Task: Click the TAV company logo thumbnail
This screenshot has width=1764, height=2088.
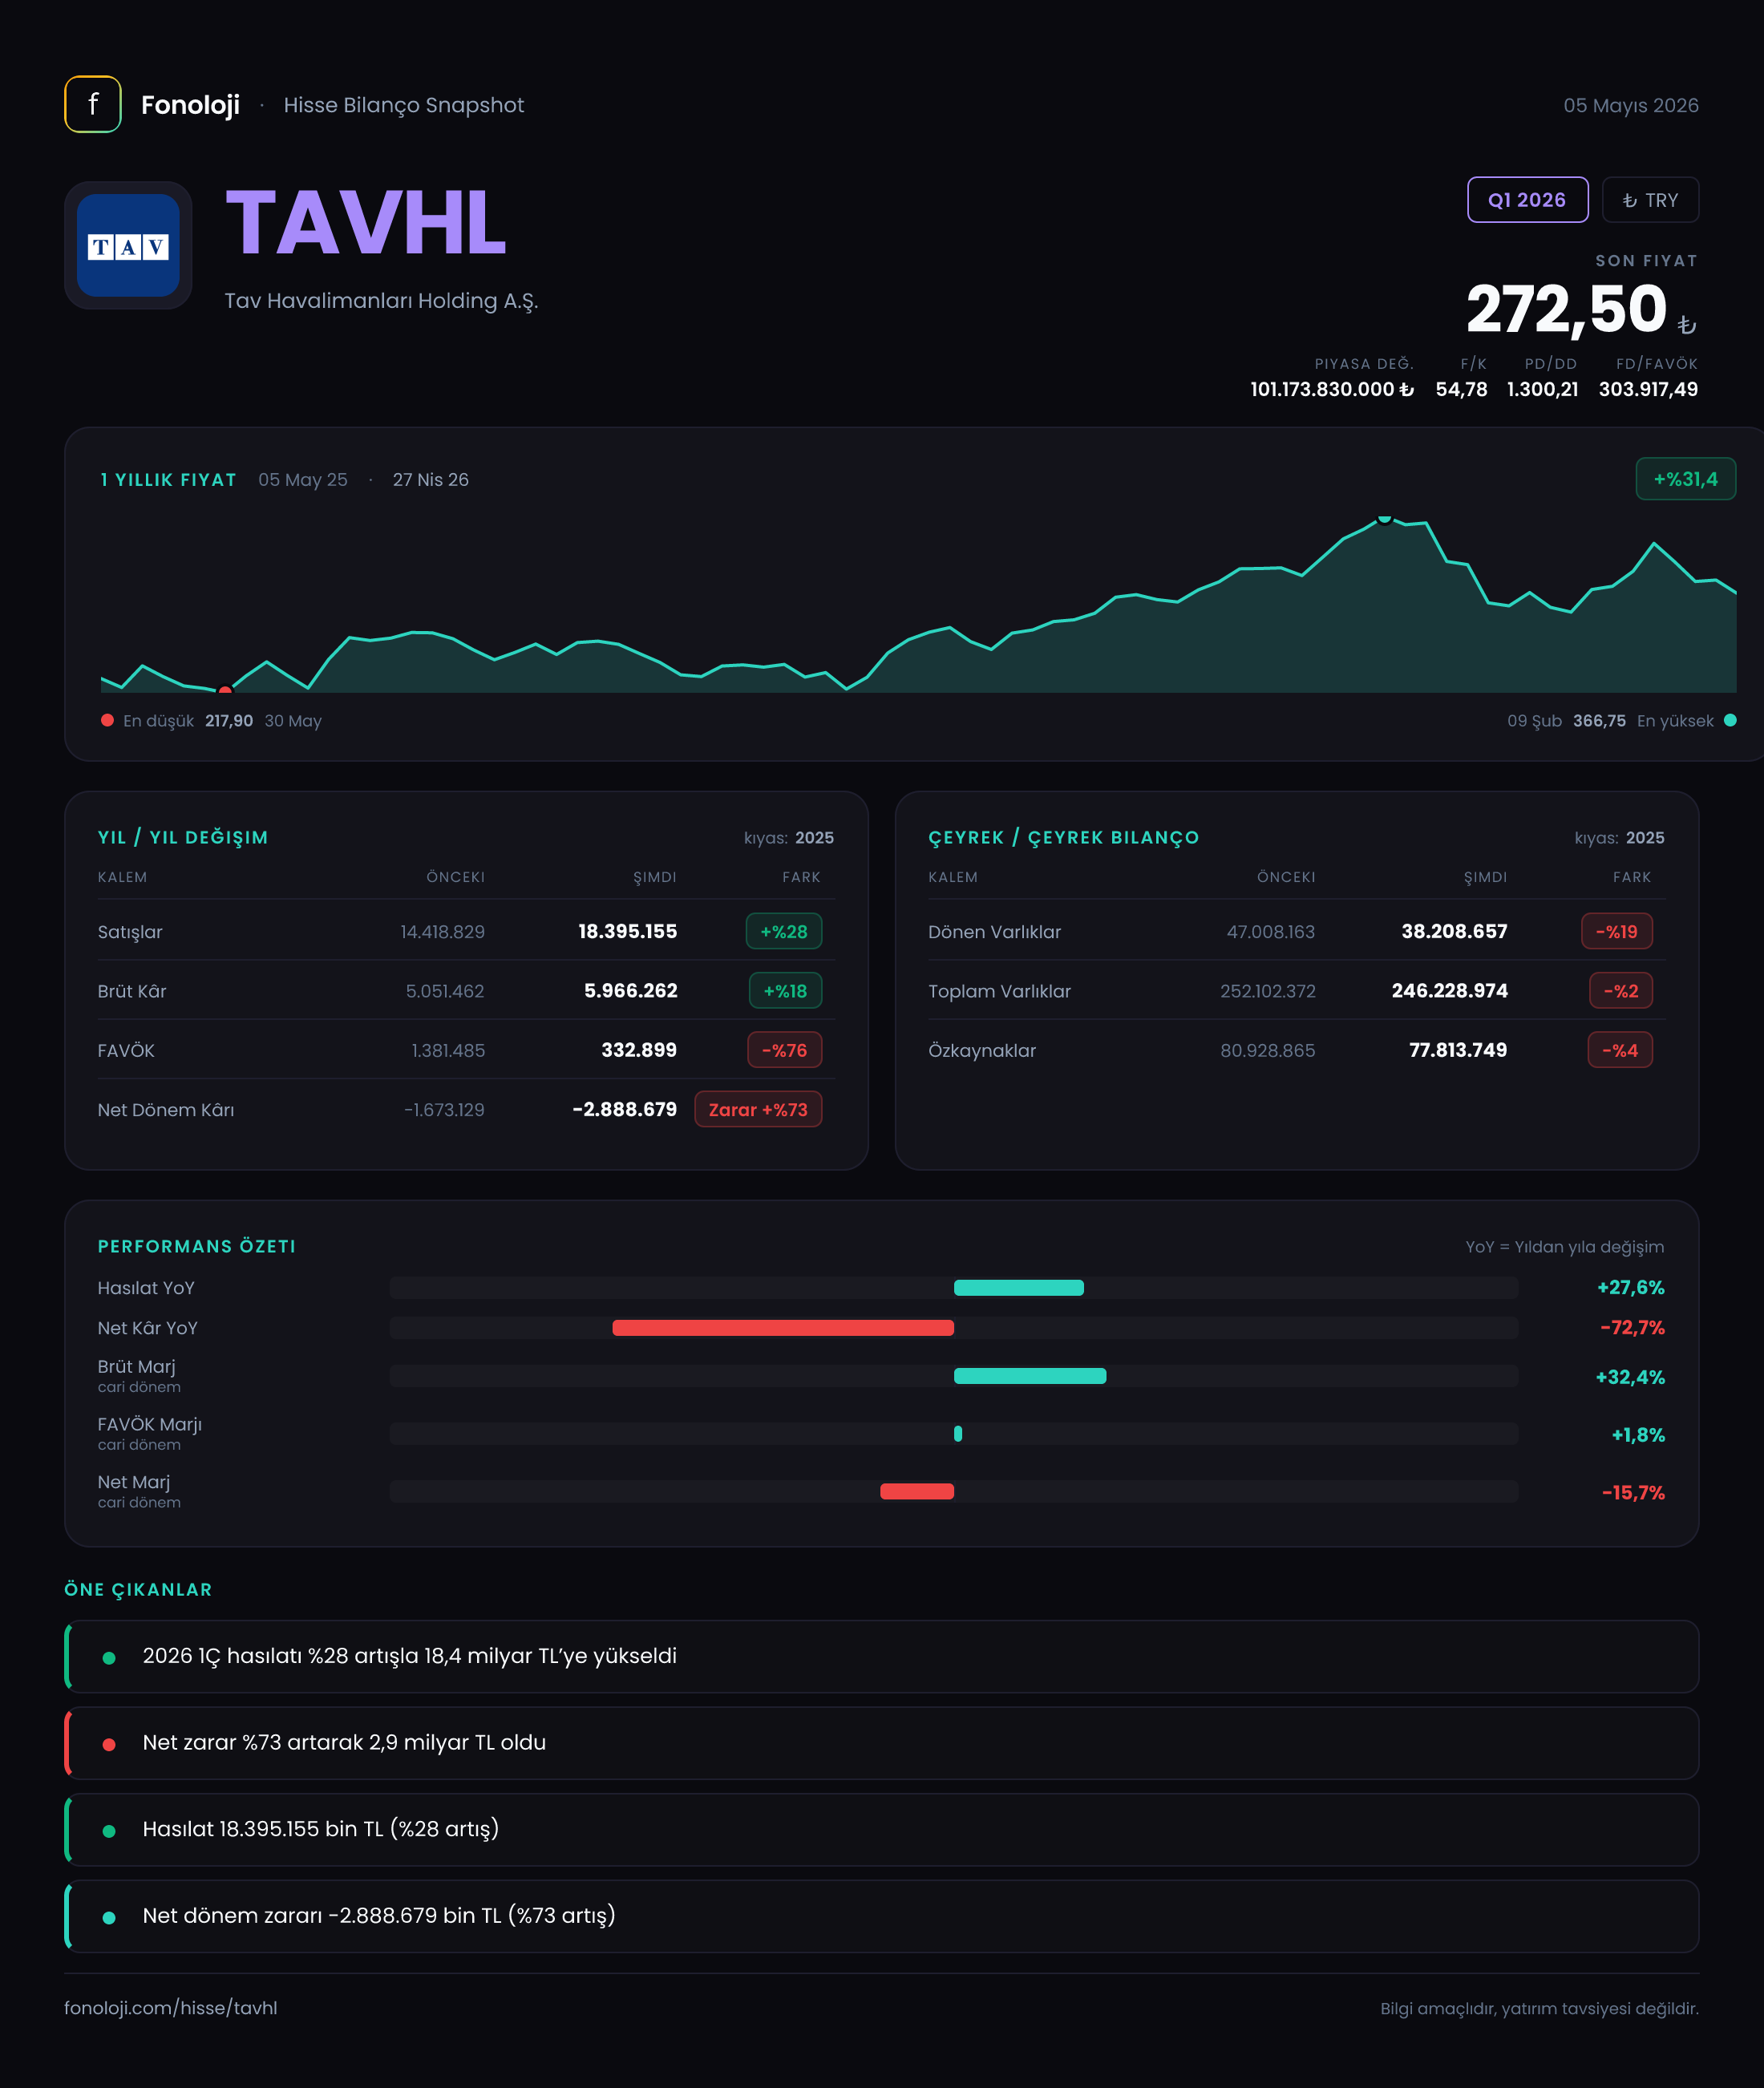Action: [128, 245]
